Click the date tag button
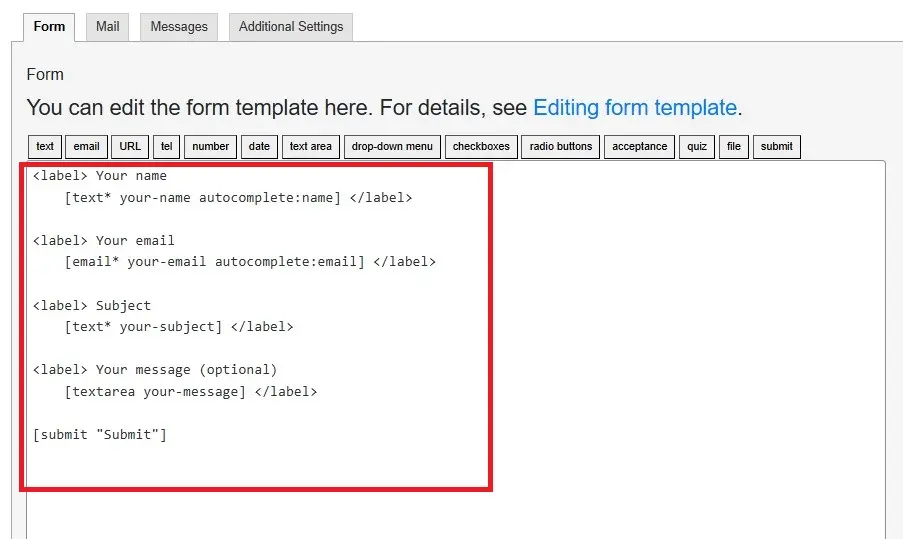Screen dimensions: 903x539 [x=259, y=147]
